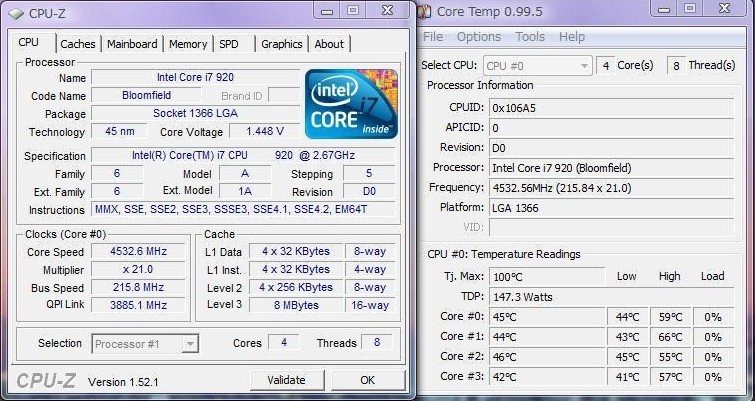Screen dimensions: 755x401
Task: Click the APICID field in Core Temp
Action: click(612, 128)
